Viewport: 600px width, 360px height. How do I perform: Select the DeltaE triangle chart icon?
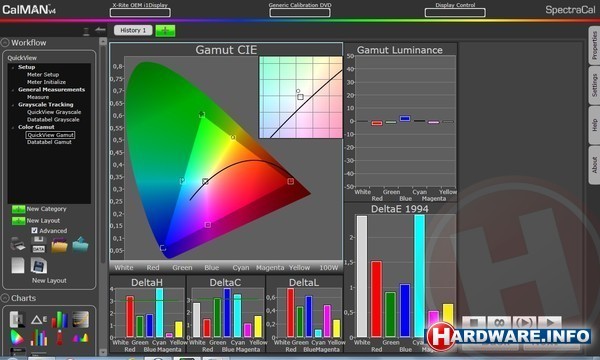39,320
